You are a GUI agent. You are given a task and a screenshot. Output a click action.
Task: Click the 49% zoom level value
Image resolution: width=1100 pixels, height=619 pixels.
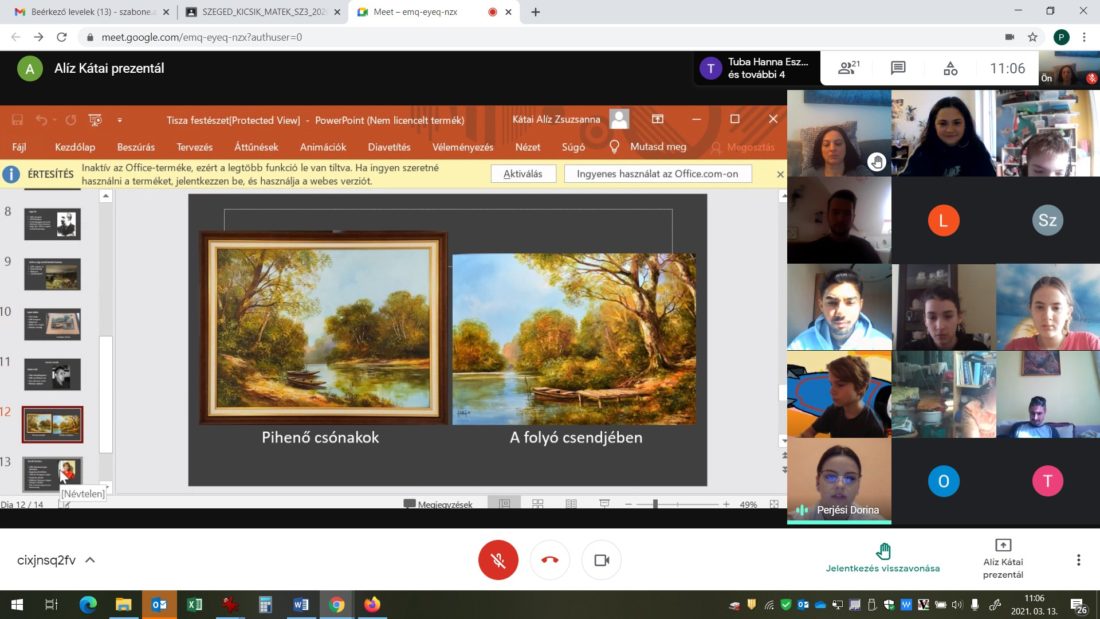[749, 504]
